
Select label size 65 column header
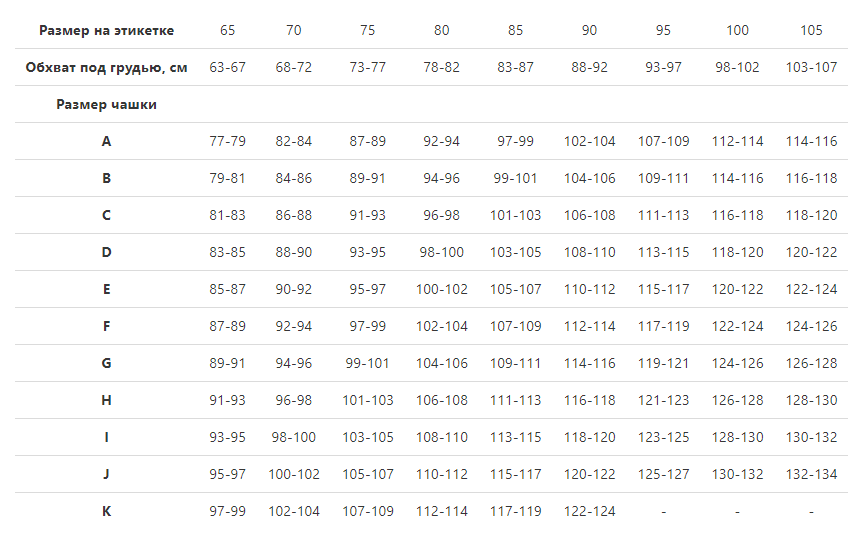point(227,31)
